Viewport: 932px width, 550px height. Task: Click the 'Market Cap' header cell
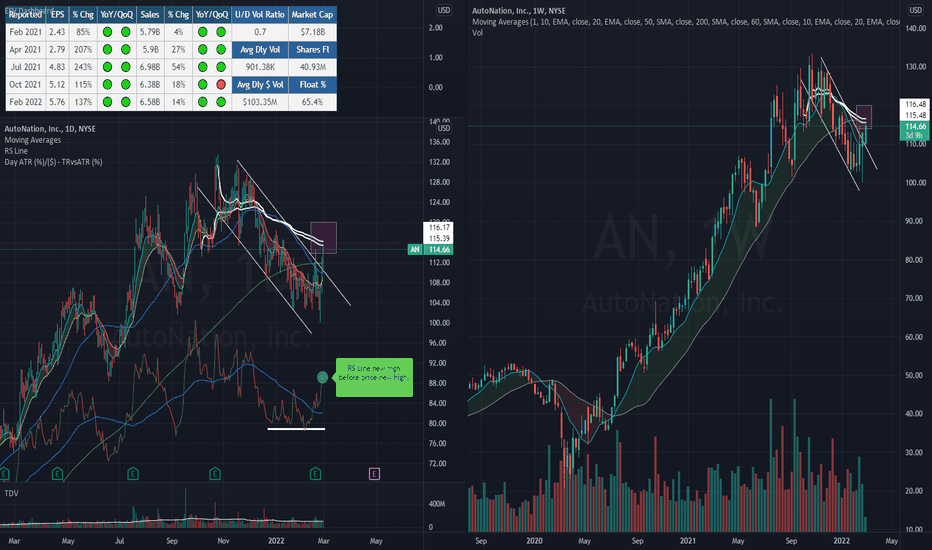pos(313,14)
